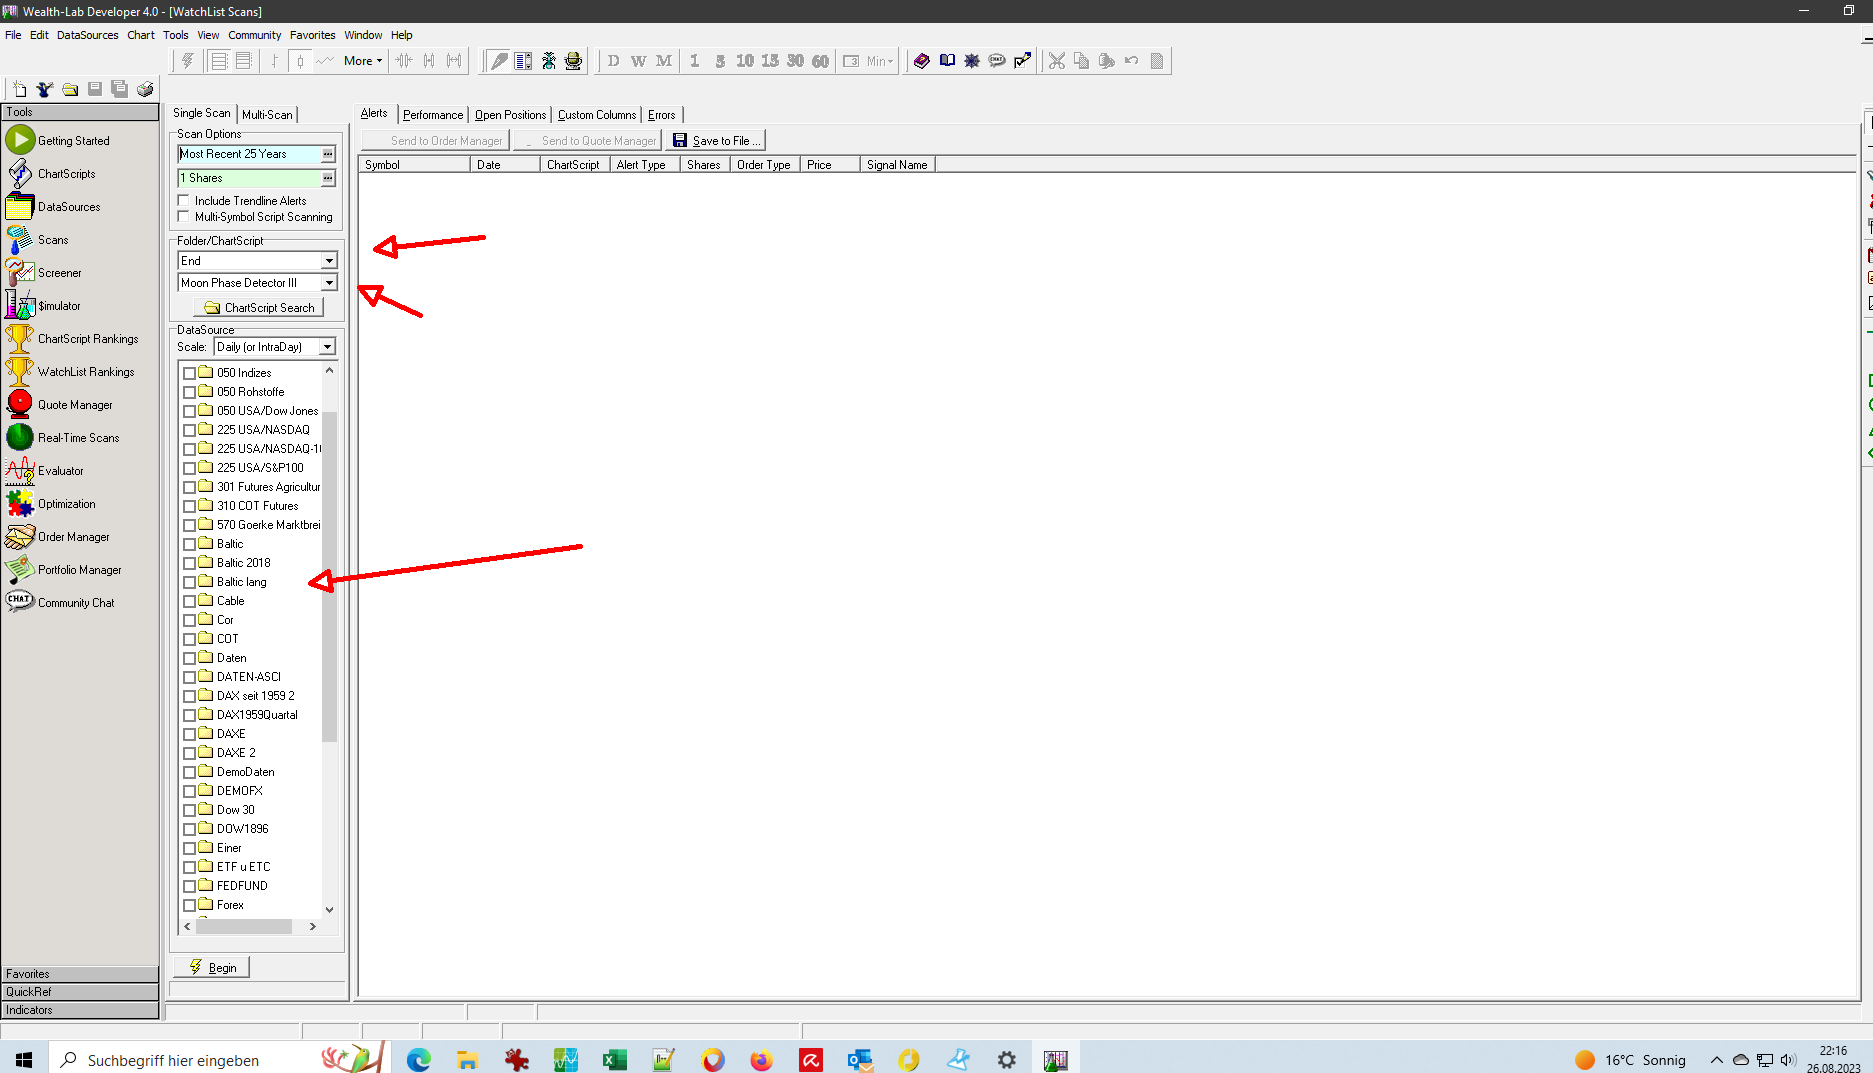Screen dimensions: 1873x1073
Task: Open Firefox from the taskbar
Action: (x=762, y=1059)
